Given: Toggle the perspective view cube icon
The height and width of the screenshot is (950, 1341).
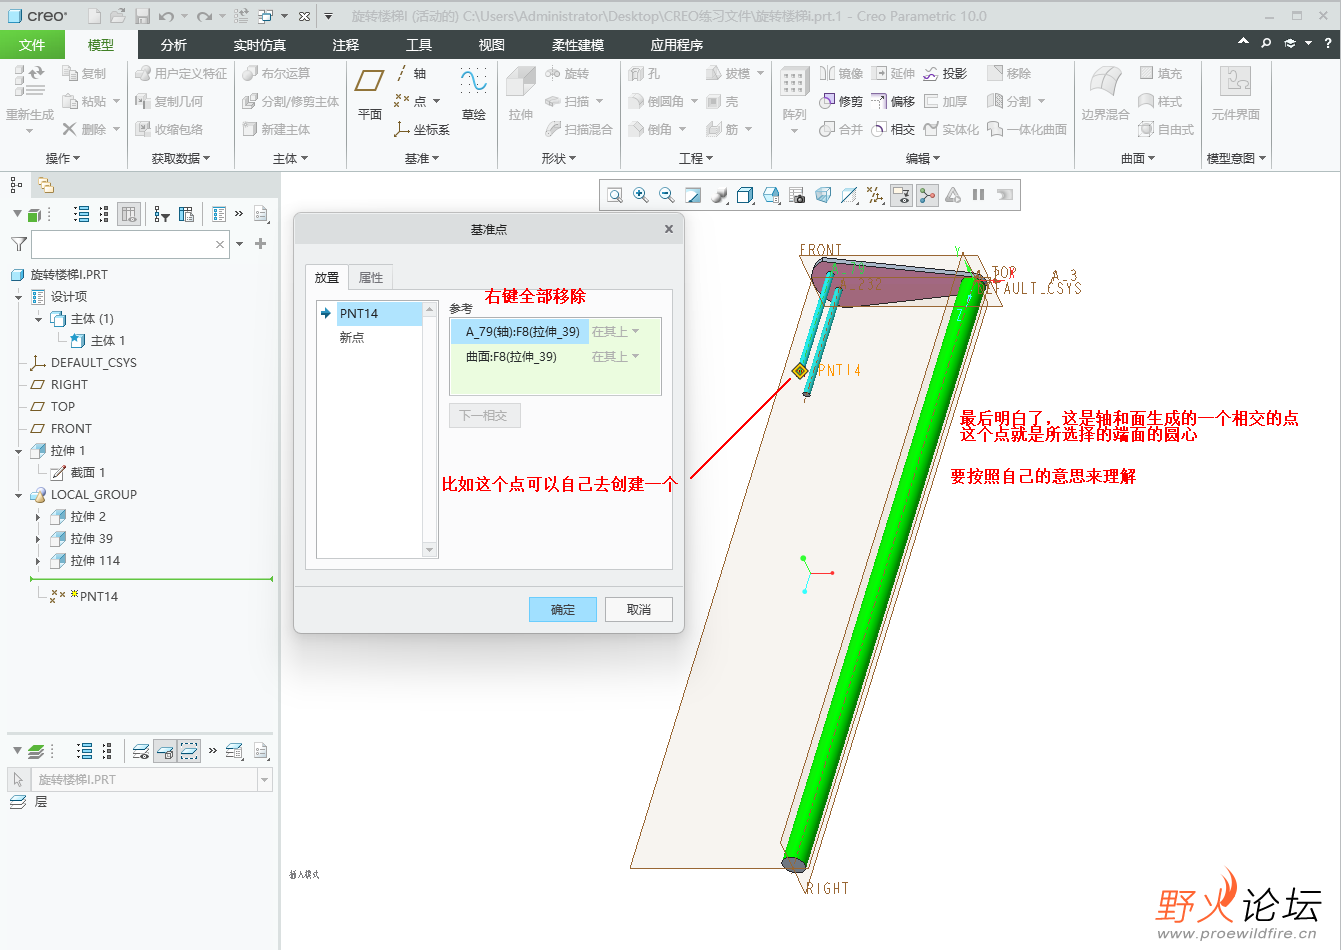Looking at the screenshot, I should click(823, 195).
